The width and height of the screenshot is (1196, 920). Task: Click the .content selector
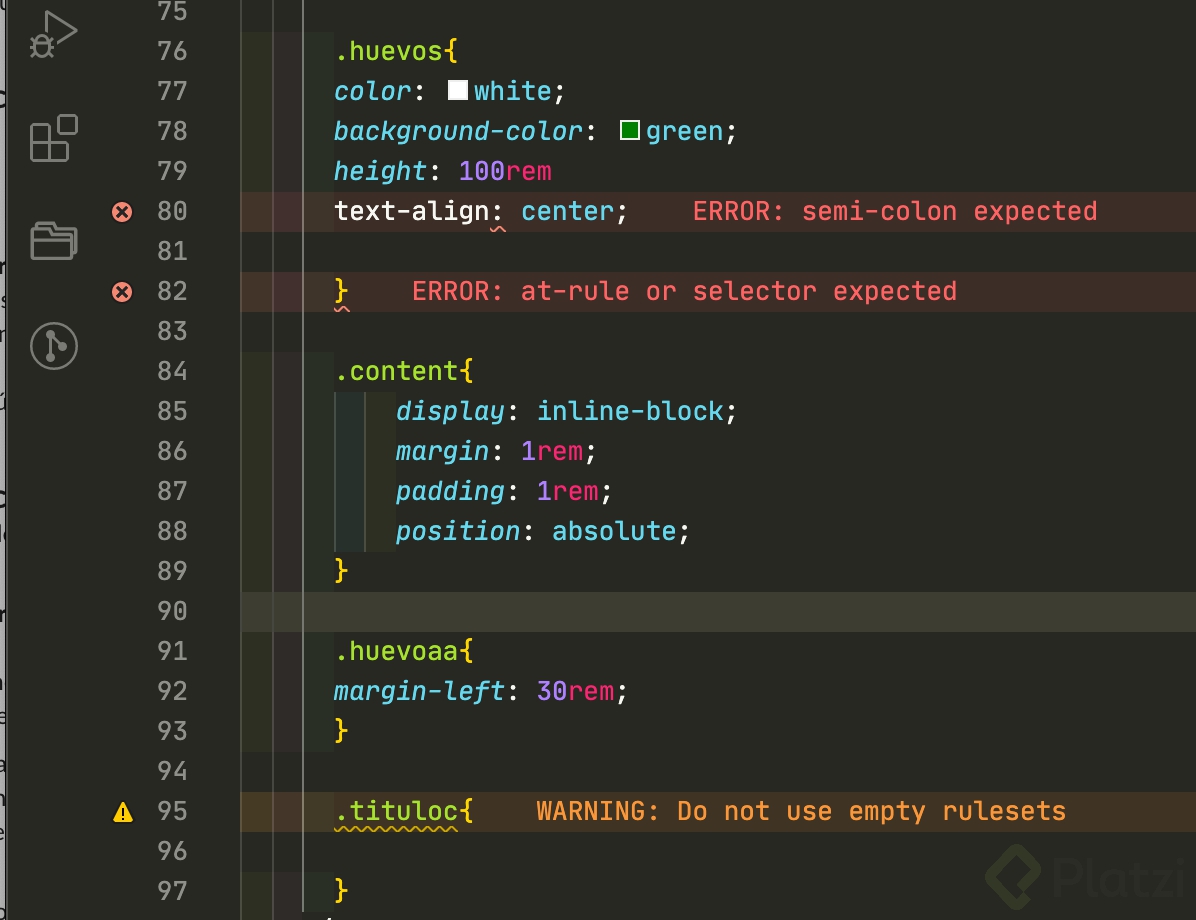tap(396, 371)
